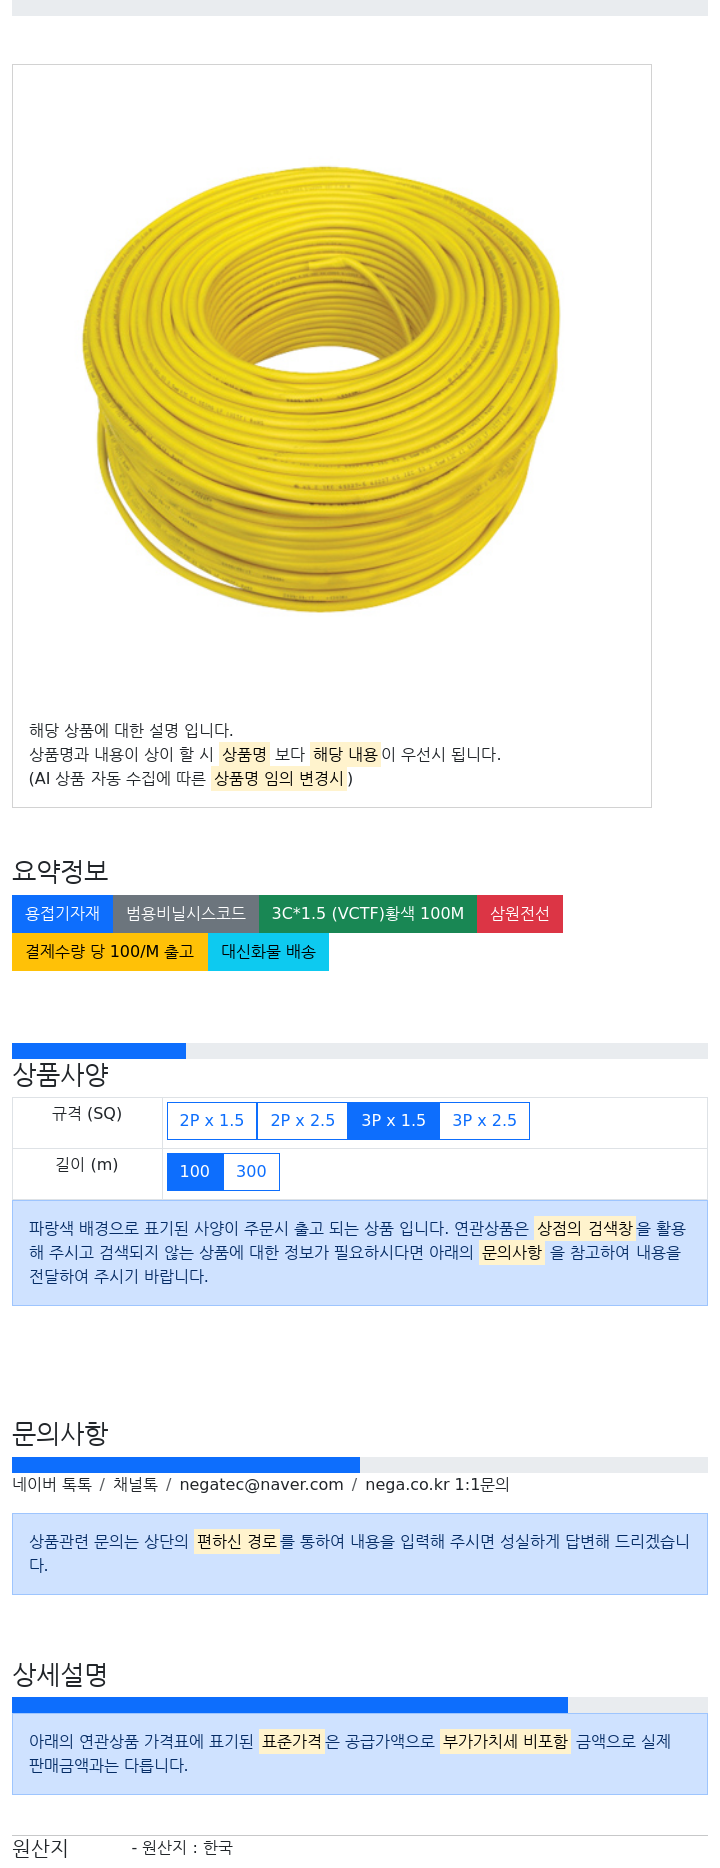Click the 용접기자재 blue tag
Screen dimensions: 720x1868
point(62,914)
